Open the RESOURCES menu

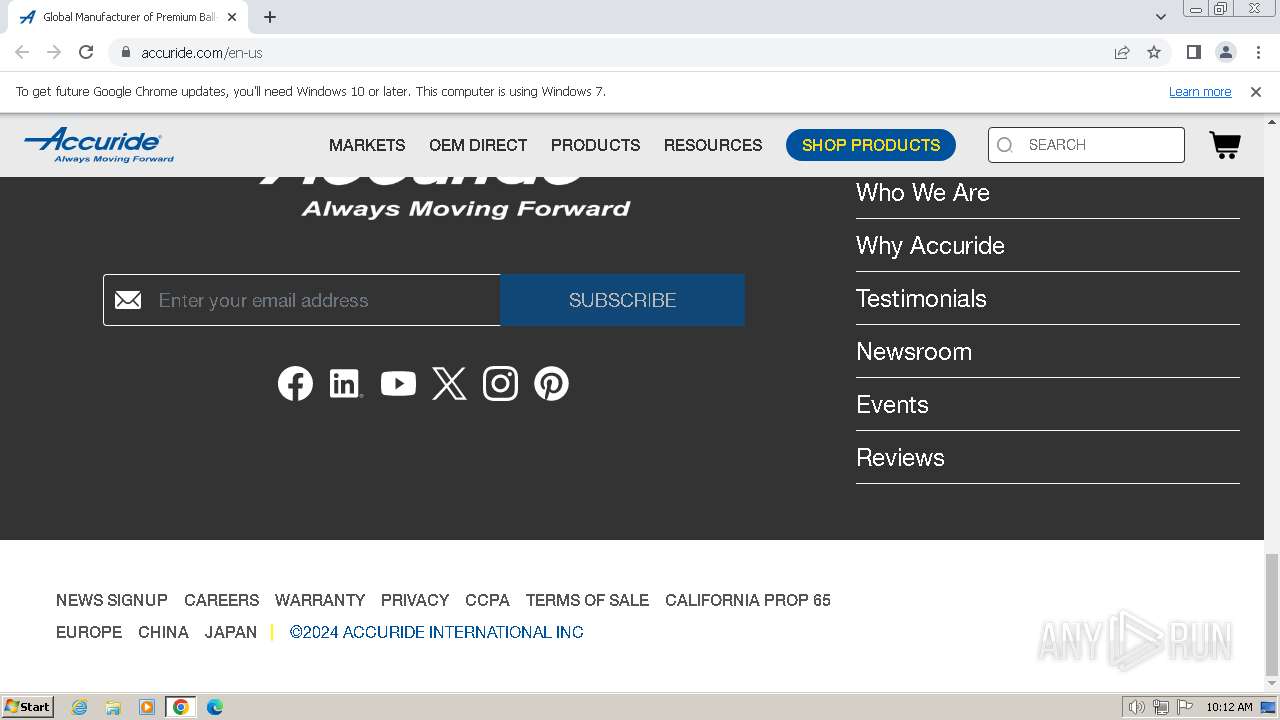pos(713,145)
